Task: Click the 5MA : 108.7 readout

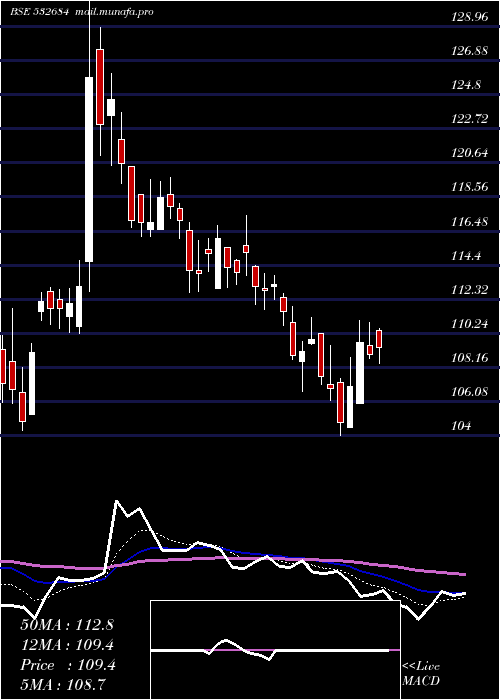Action: (63, 685)
